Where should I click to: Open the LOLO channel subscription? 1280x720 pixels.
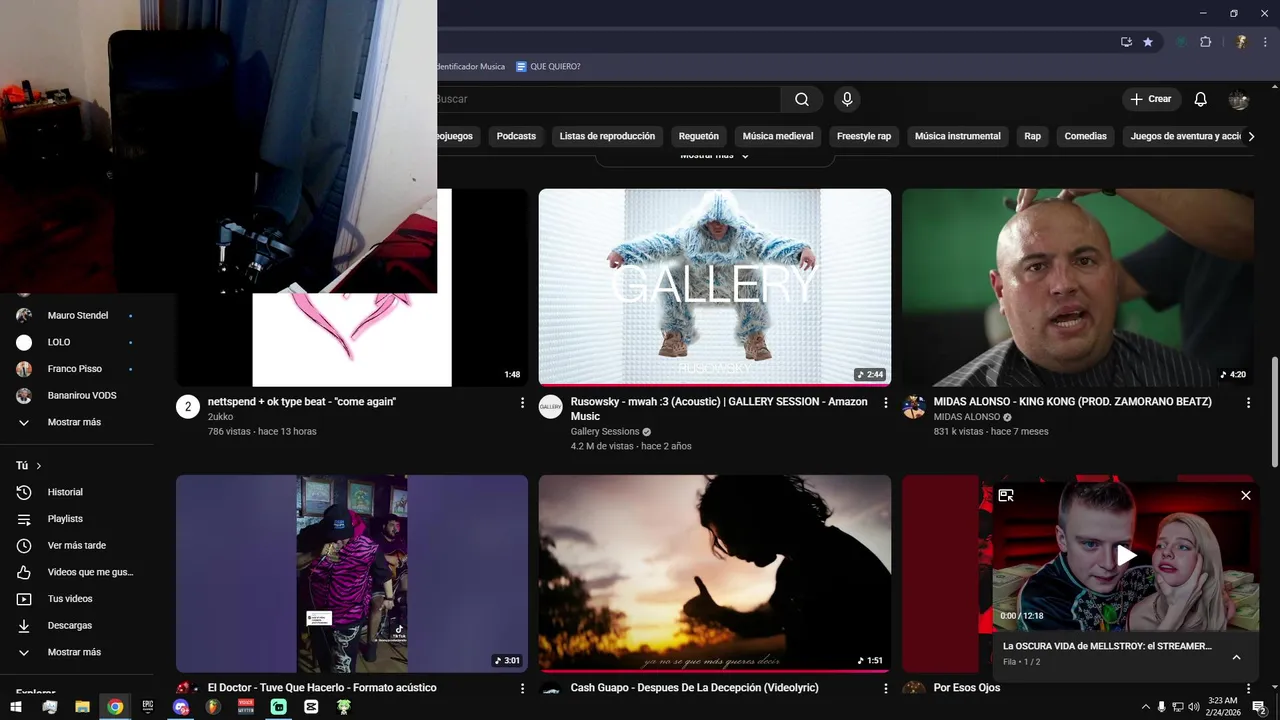click(76, 342)
